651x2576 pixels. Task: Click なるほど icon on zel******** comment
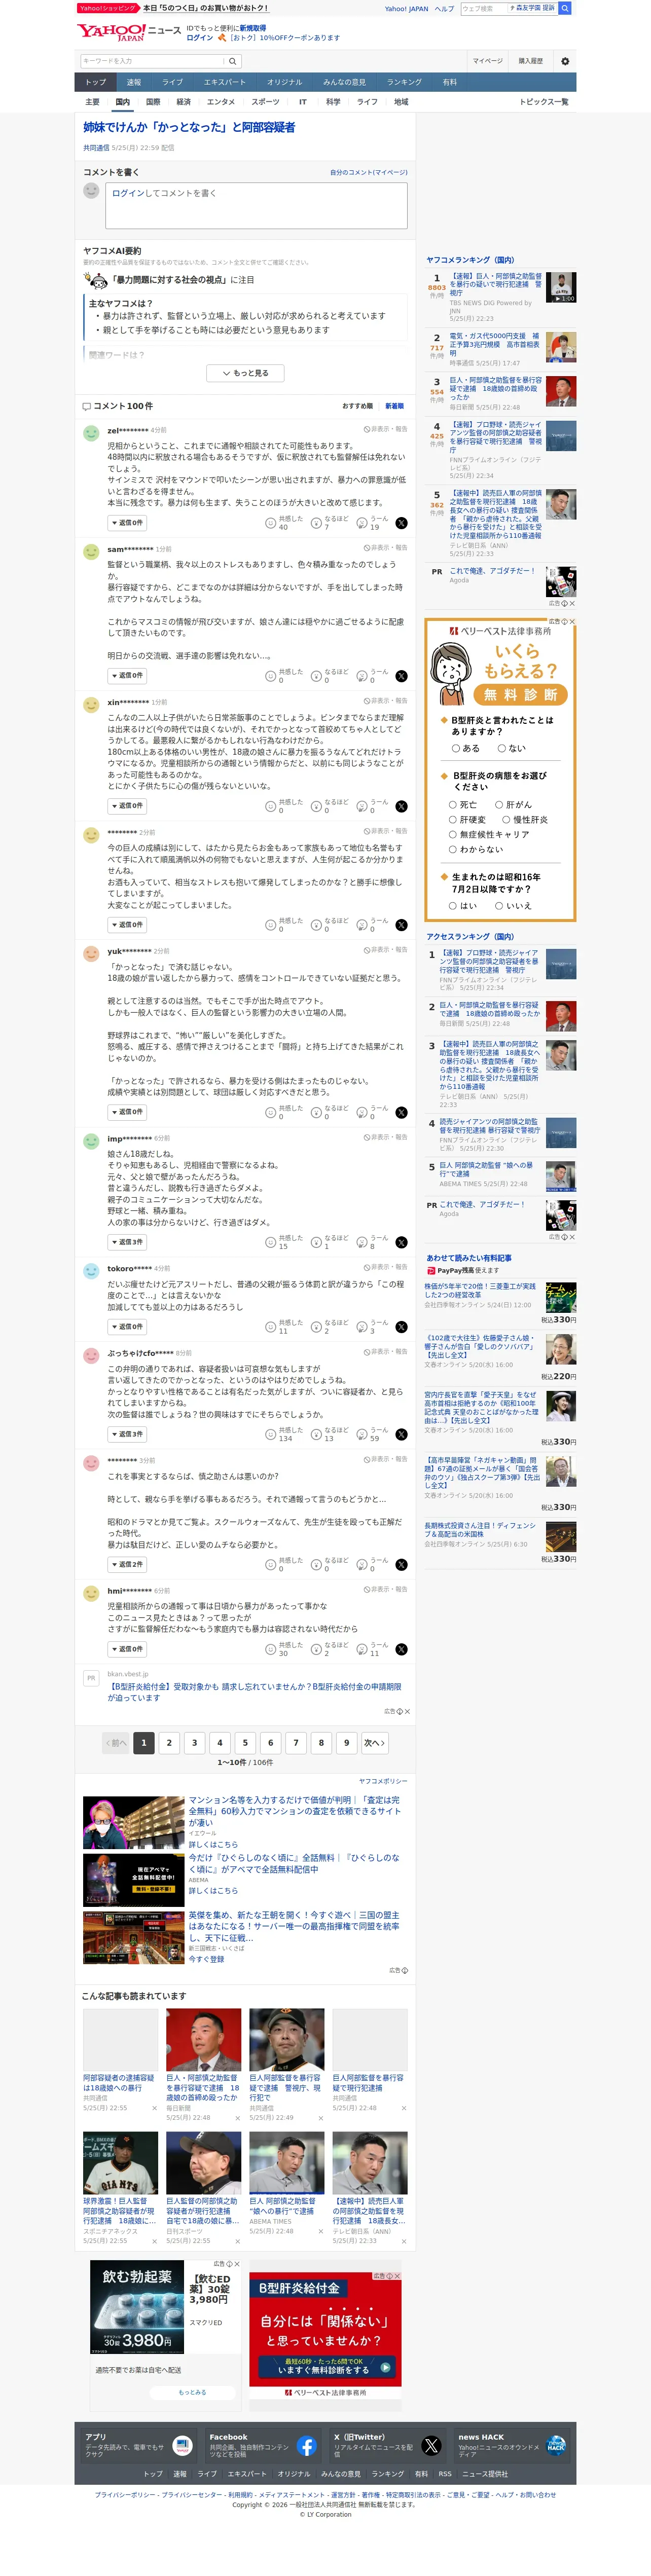[316, 523]
